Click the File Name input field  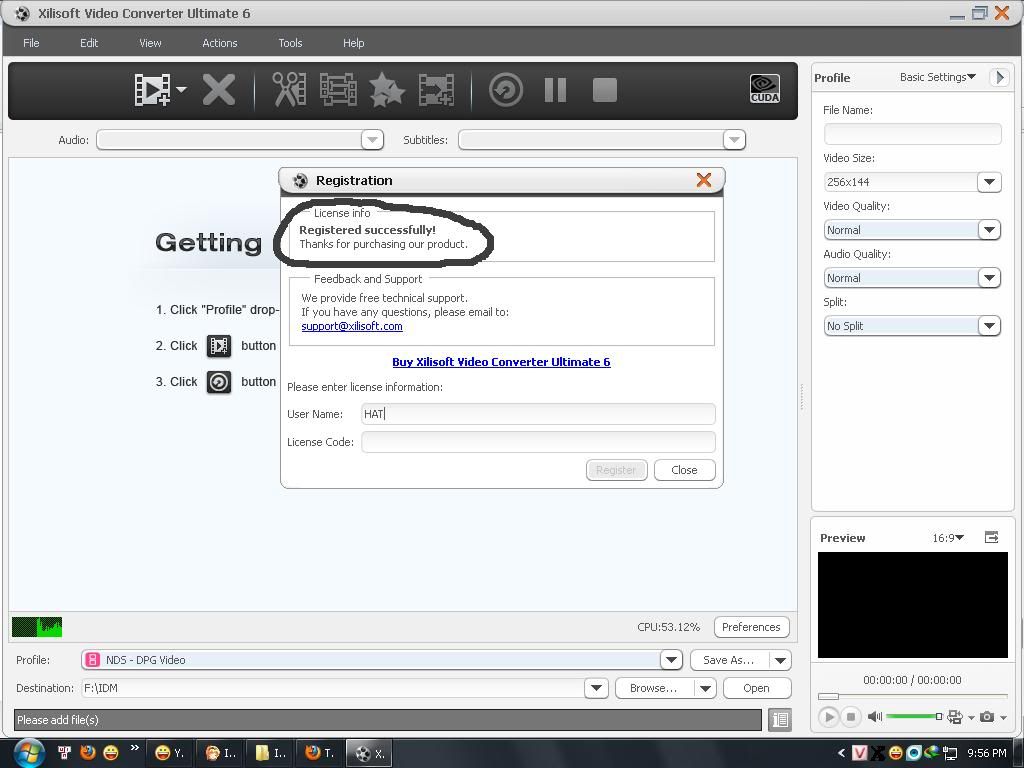pyautogui.click(x=912, y=134)
